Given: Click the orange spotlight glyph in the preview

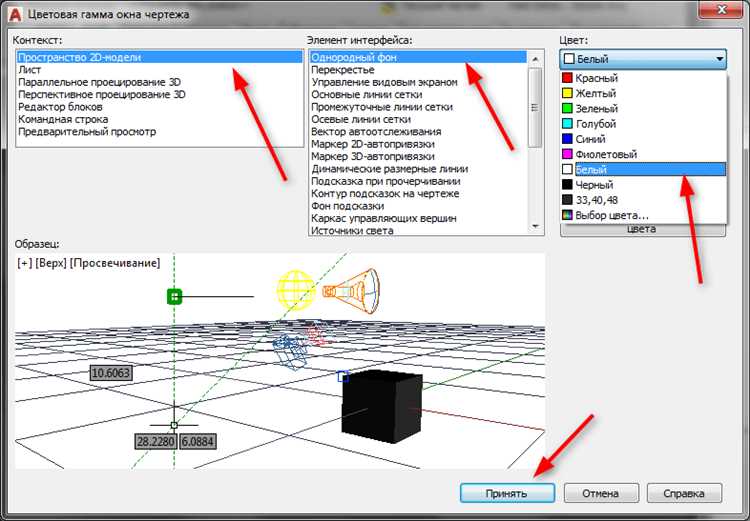Looking at the screenshot, I should tap(351, 290).
